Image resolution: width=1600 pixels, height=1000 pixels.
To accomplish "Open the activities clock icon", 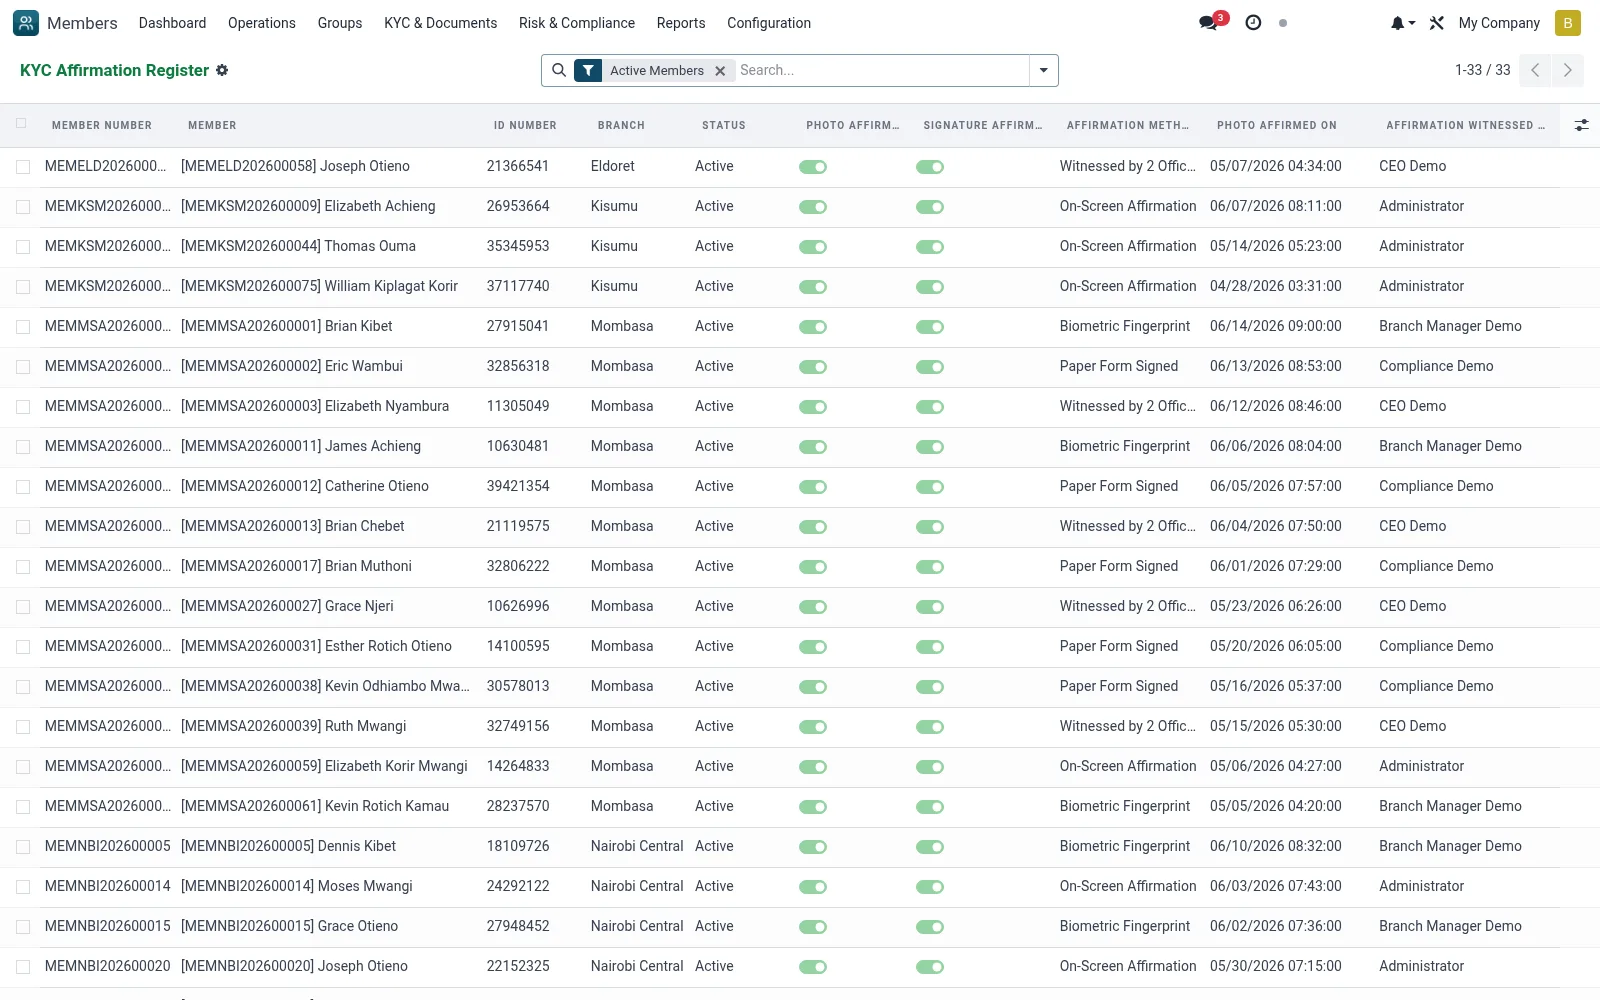I will [x=1253, y=23].
